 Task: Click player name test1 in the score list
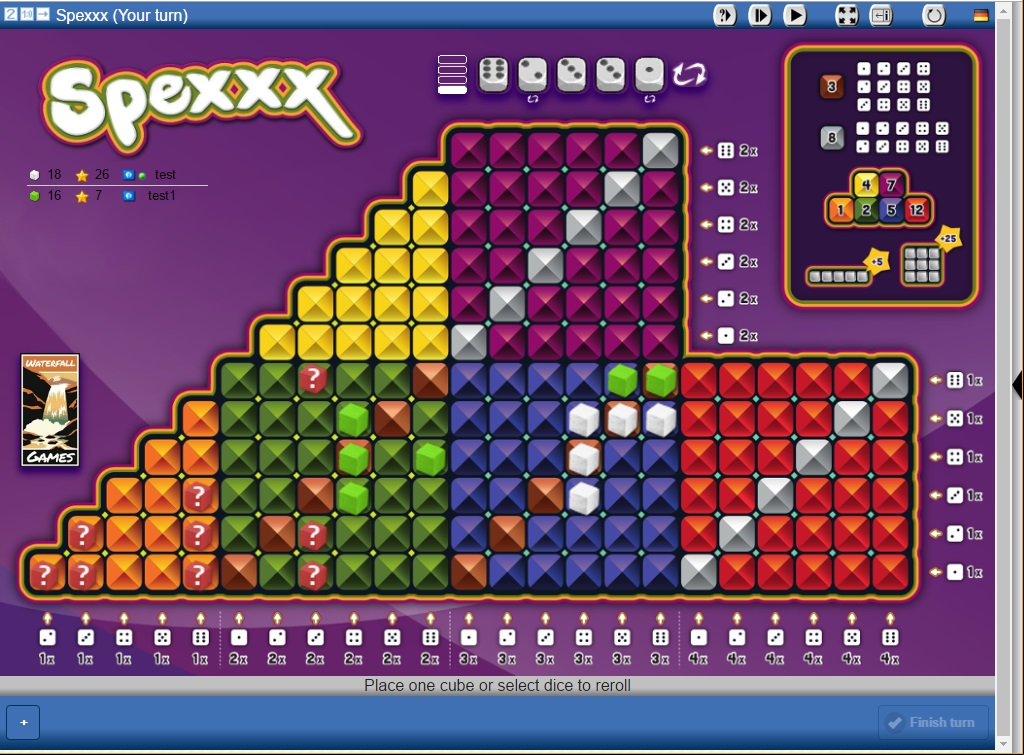coord(161,195)
